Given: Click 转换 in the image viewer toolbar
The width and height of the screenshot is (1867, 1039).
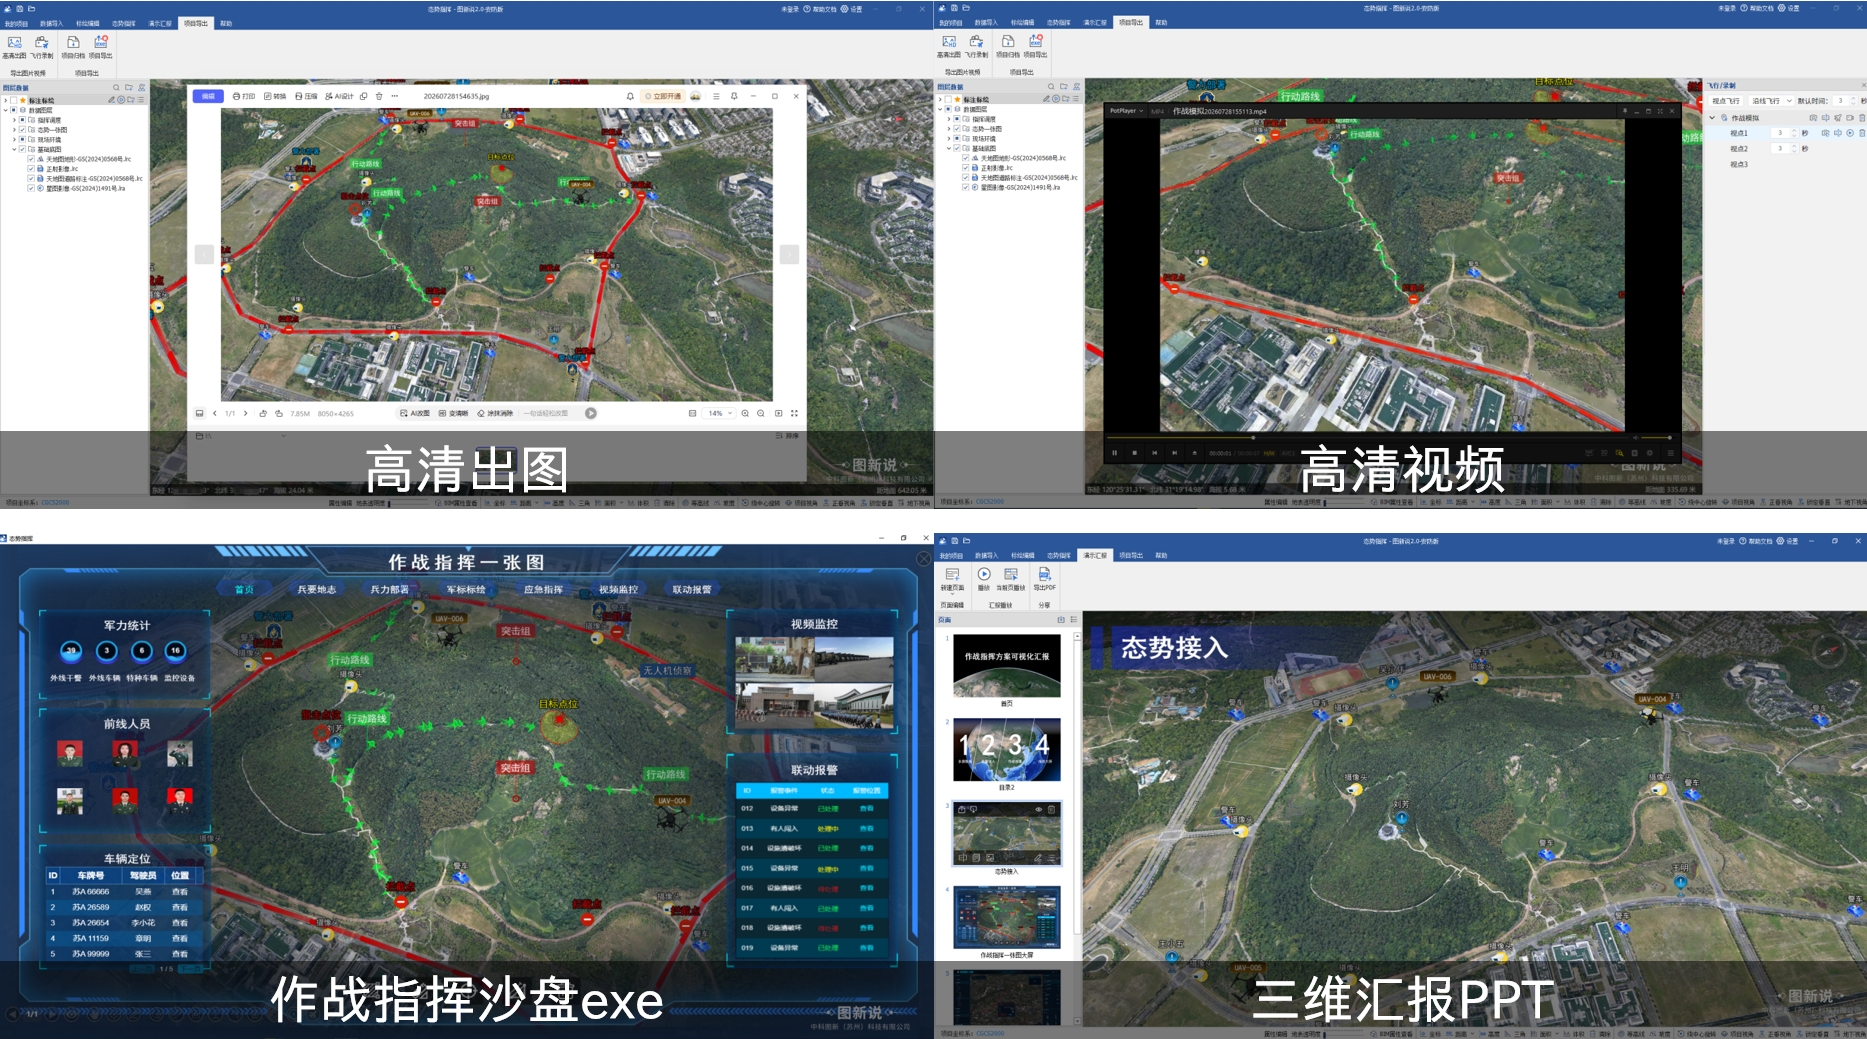Looking at the screenshot, I should coord(275,96).
